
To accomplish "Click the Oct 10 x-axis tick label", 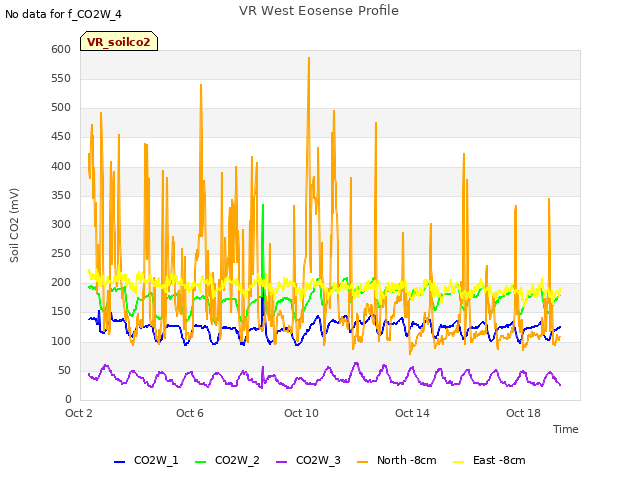I will tap(301, 413).
